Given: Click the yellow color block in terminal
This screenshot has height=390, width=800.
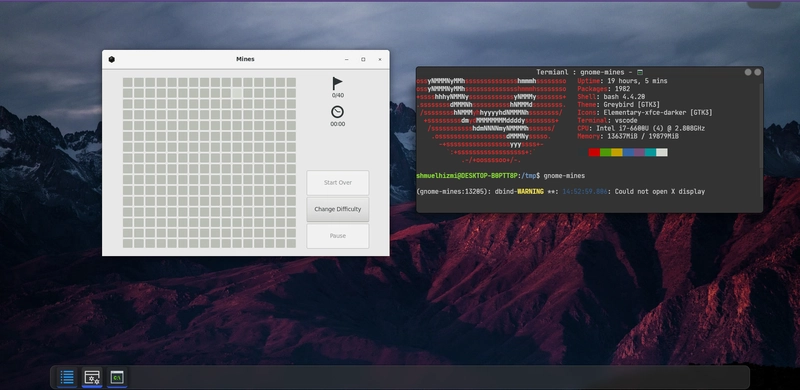Looking at the screenshot, I should (616, 153).
